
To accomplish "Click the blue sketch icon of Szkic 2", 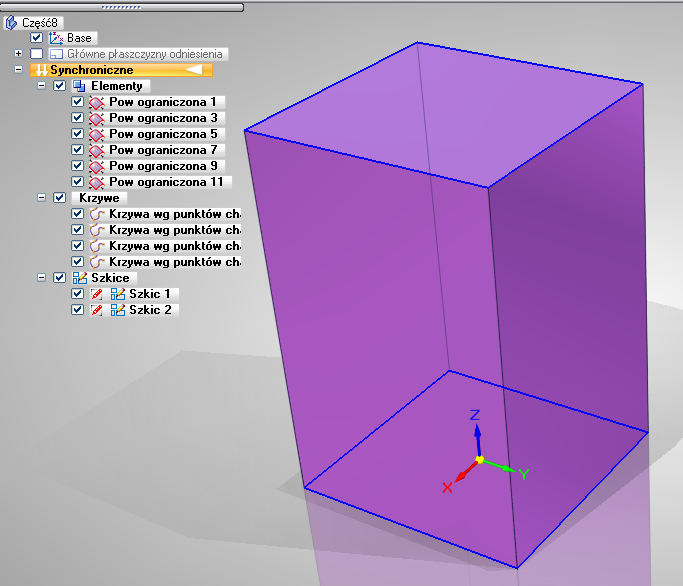I will [118, 310].
